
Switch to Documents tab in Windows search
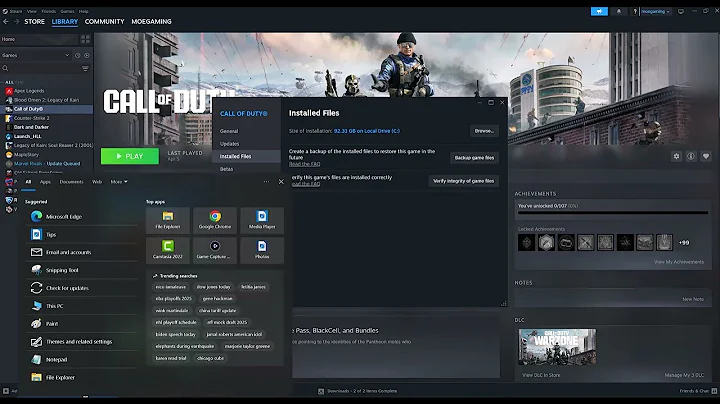[x=72, y=182]
